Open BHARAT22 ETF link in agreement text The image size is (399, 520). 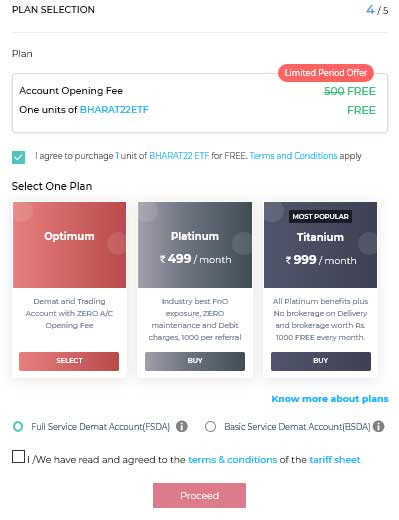pyautogui.click(x=179, y=156)
